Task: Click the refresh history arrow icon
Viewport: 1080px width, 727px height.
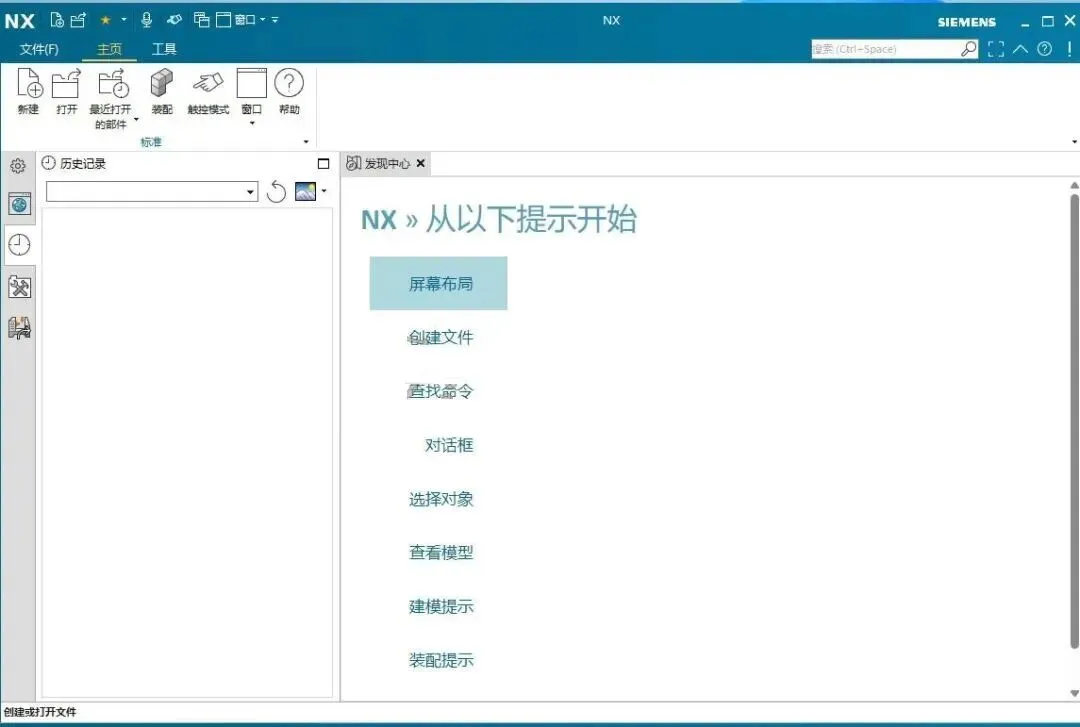Action: [x=276, y=192]
